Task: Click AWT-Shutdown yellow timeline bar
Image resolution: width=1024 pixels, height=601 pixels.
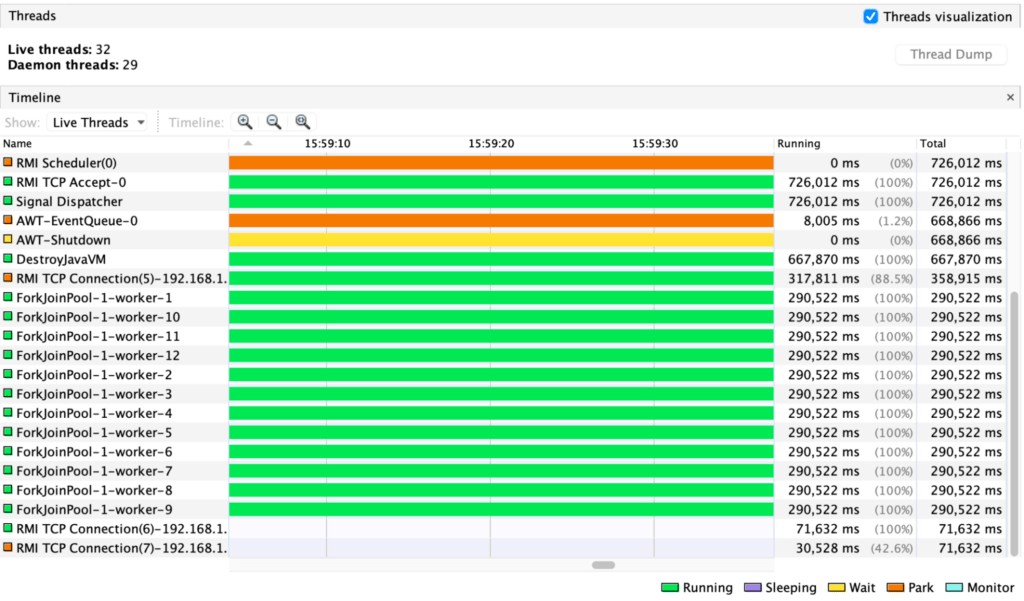Action: coord(501,240)
